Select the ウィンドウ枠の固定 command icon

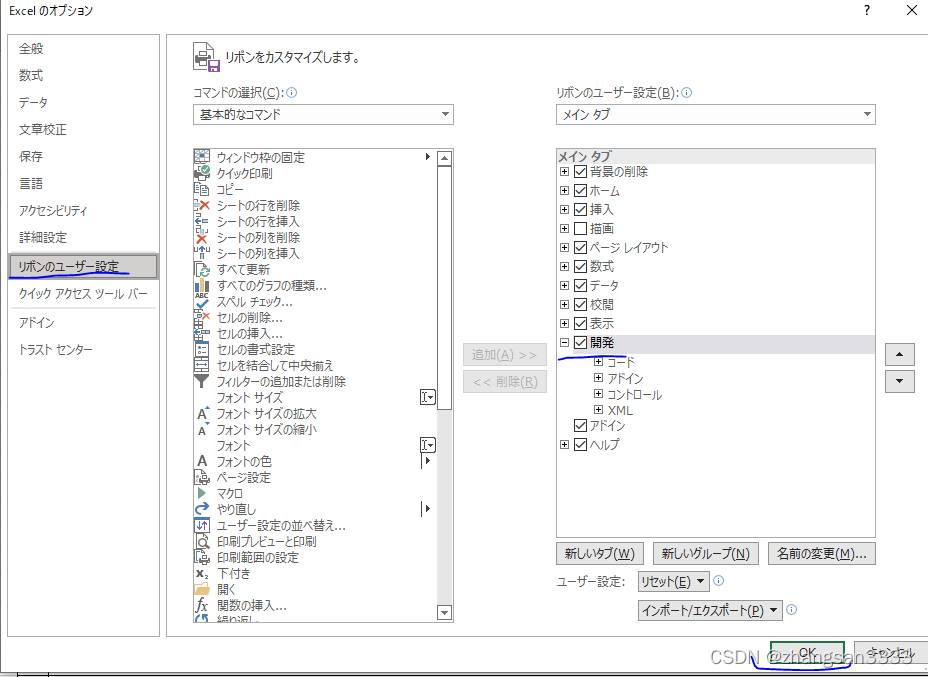[202, 157]
